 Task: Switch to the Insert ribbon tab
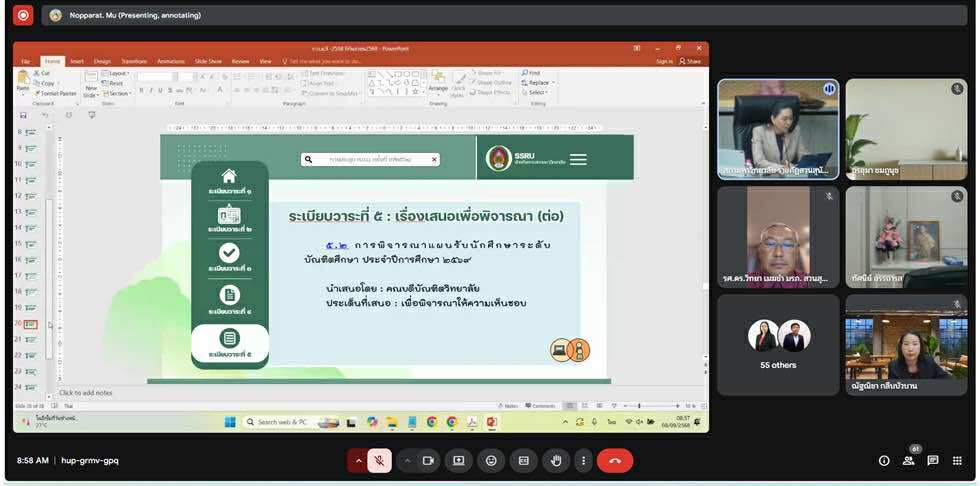click(77, 61)
